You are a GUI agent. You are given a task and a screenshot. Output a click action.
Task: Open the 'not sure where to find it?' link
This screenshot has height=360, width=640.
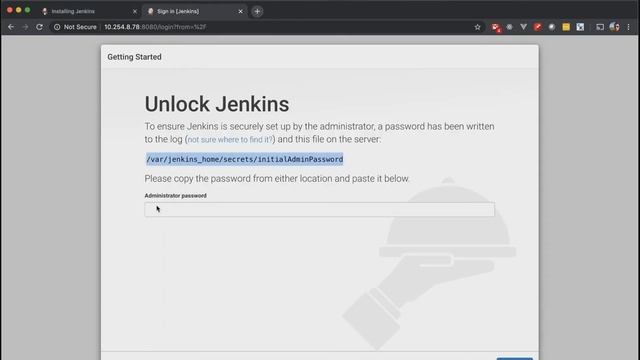230,140
